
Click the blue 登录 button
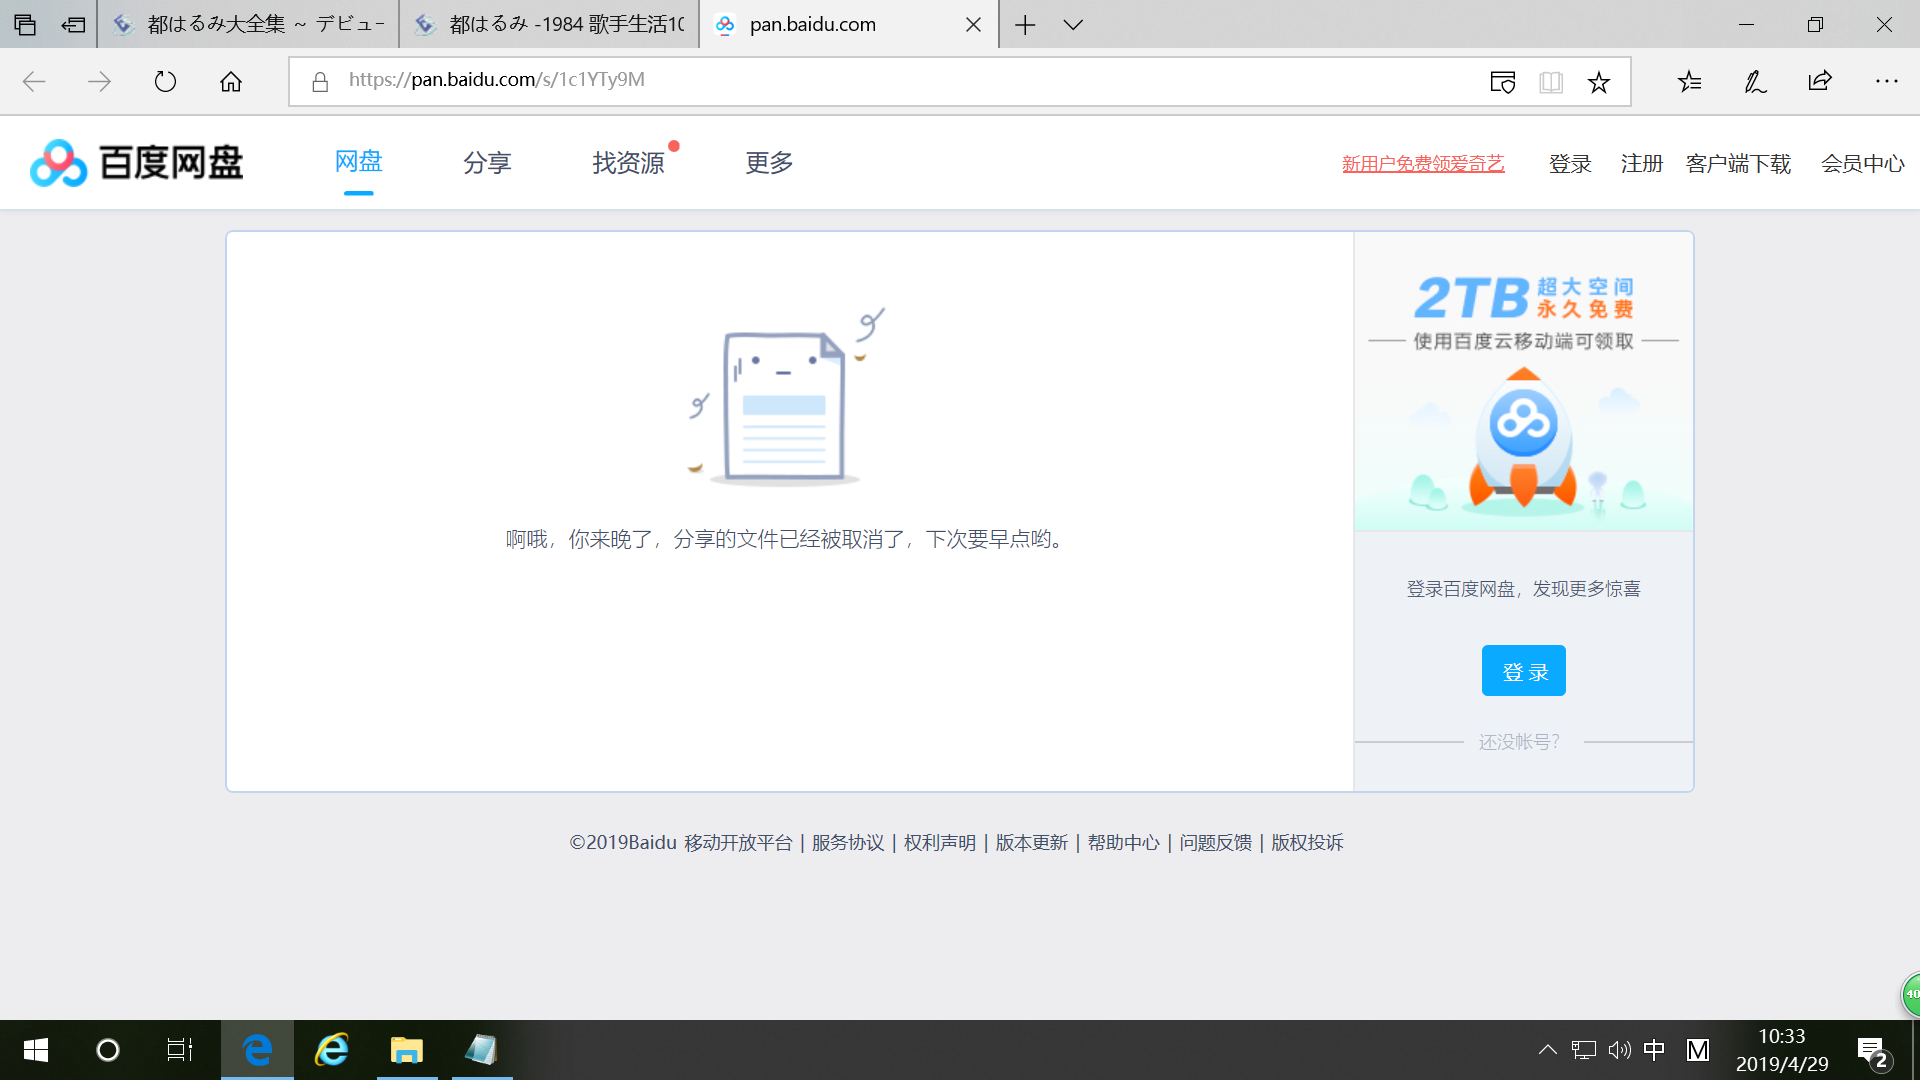1524,671
